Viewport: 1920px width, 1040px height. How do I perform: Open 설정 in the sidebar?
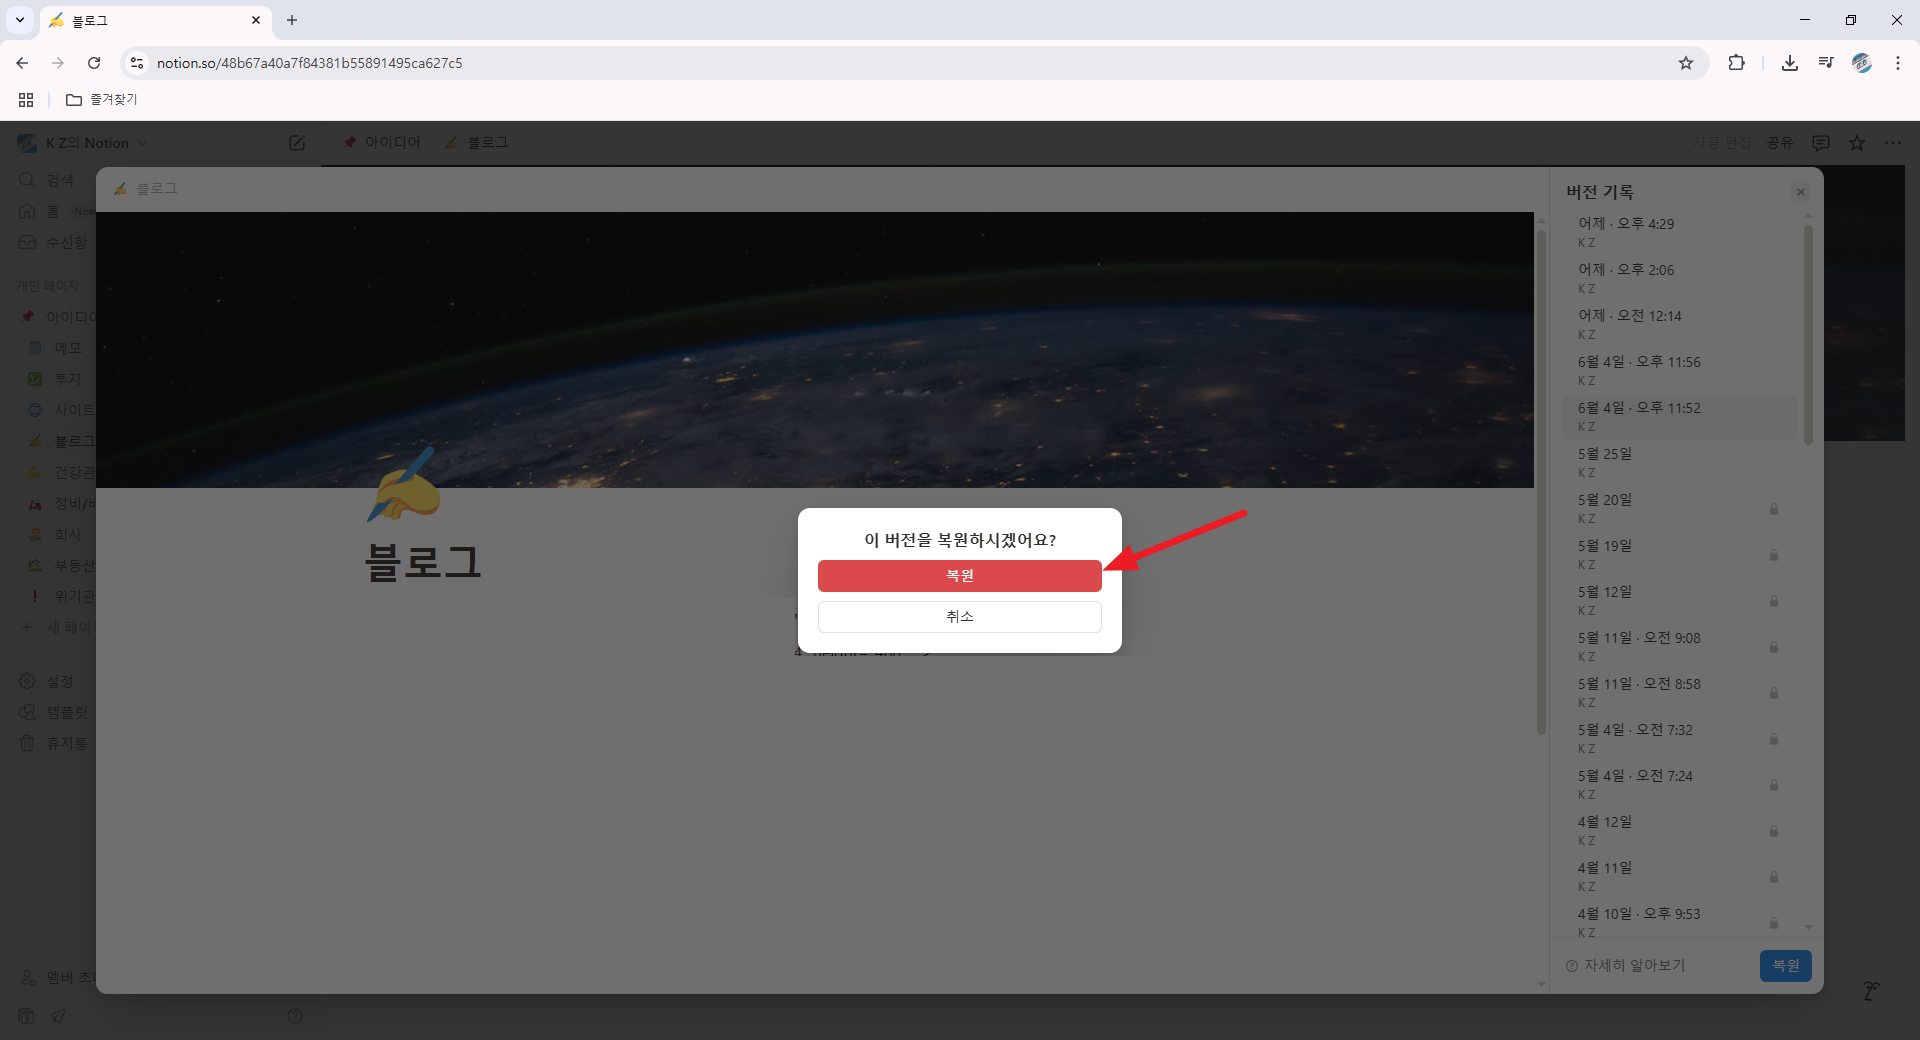pos(48,681)
